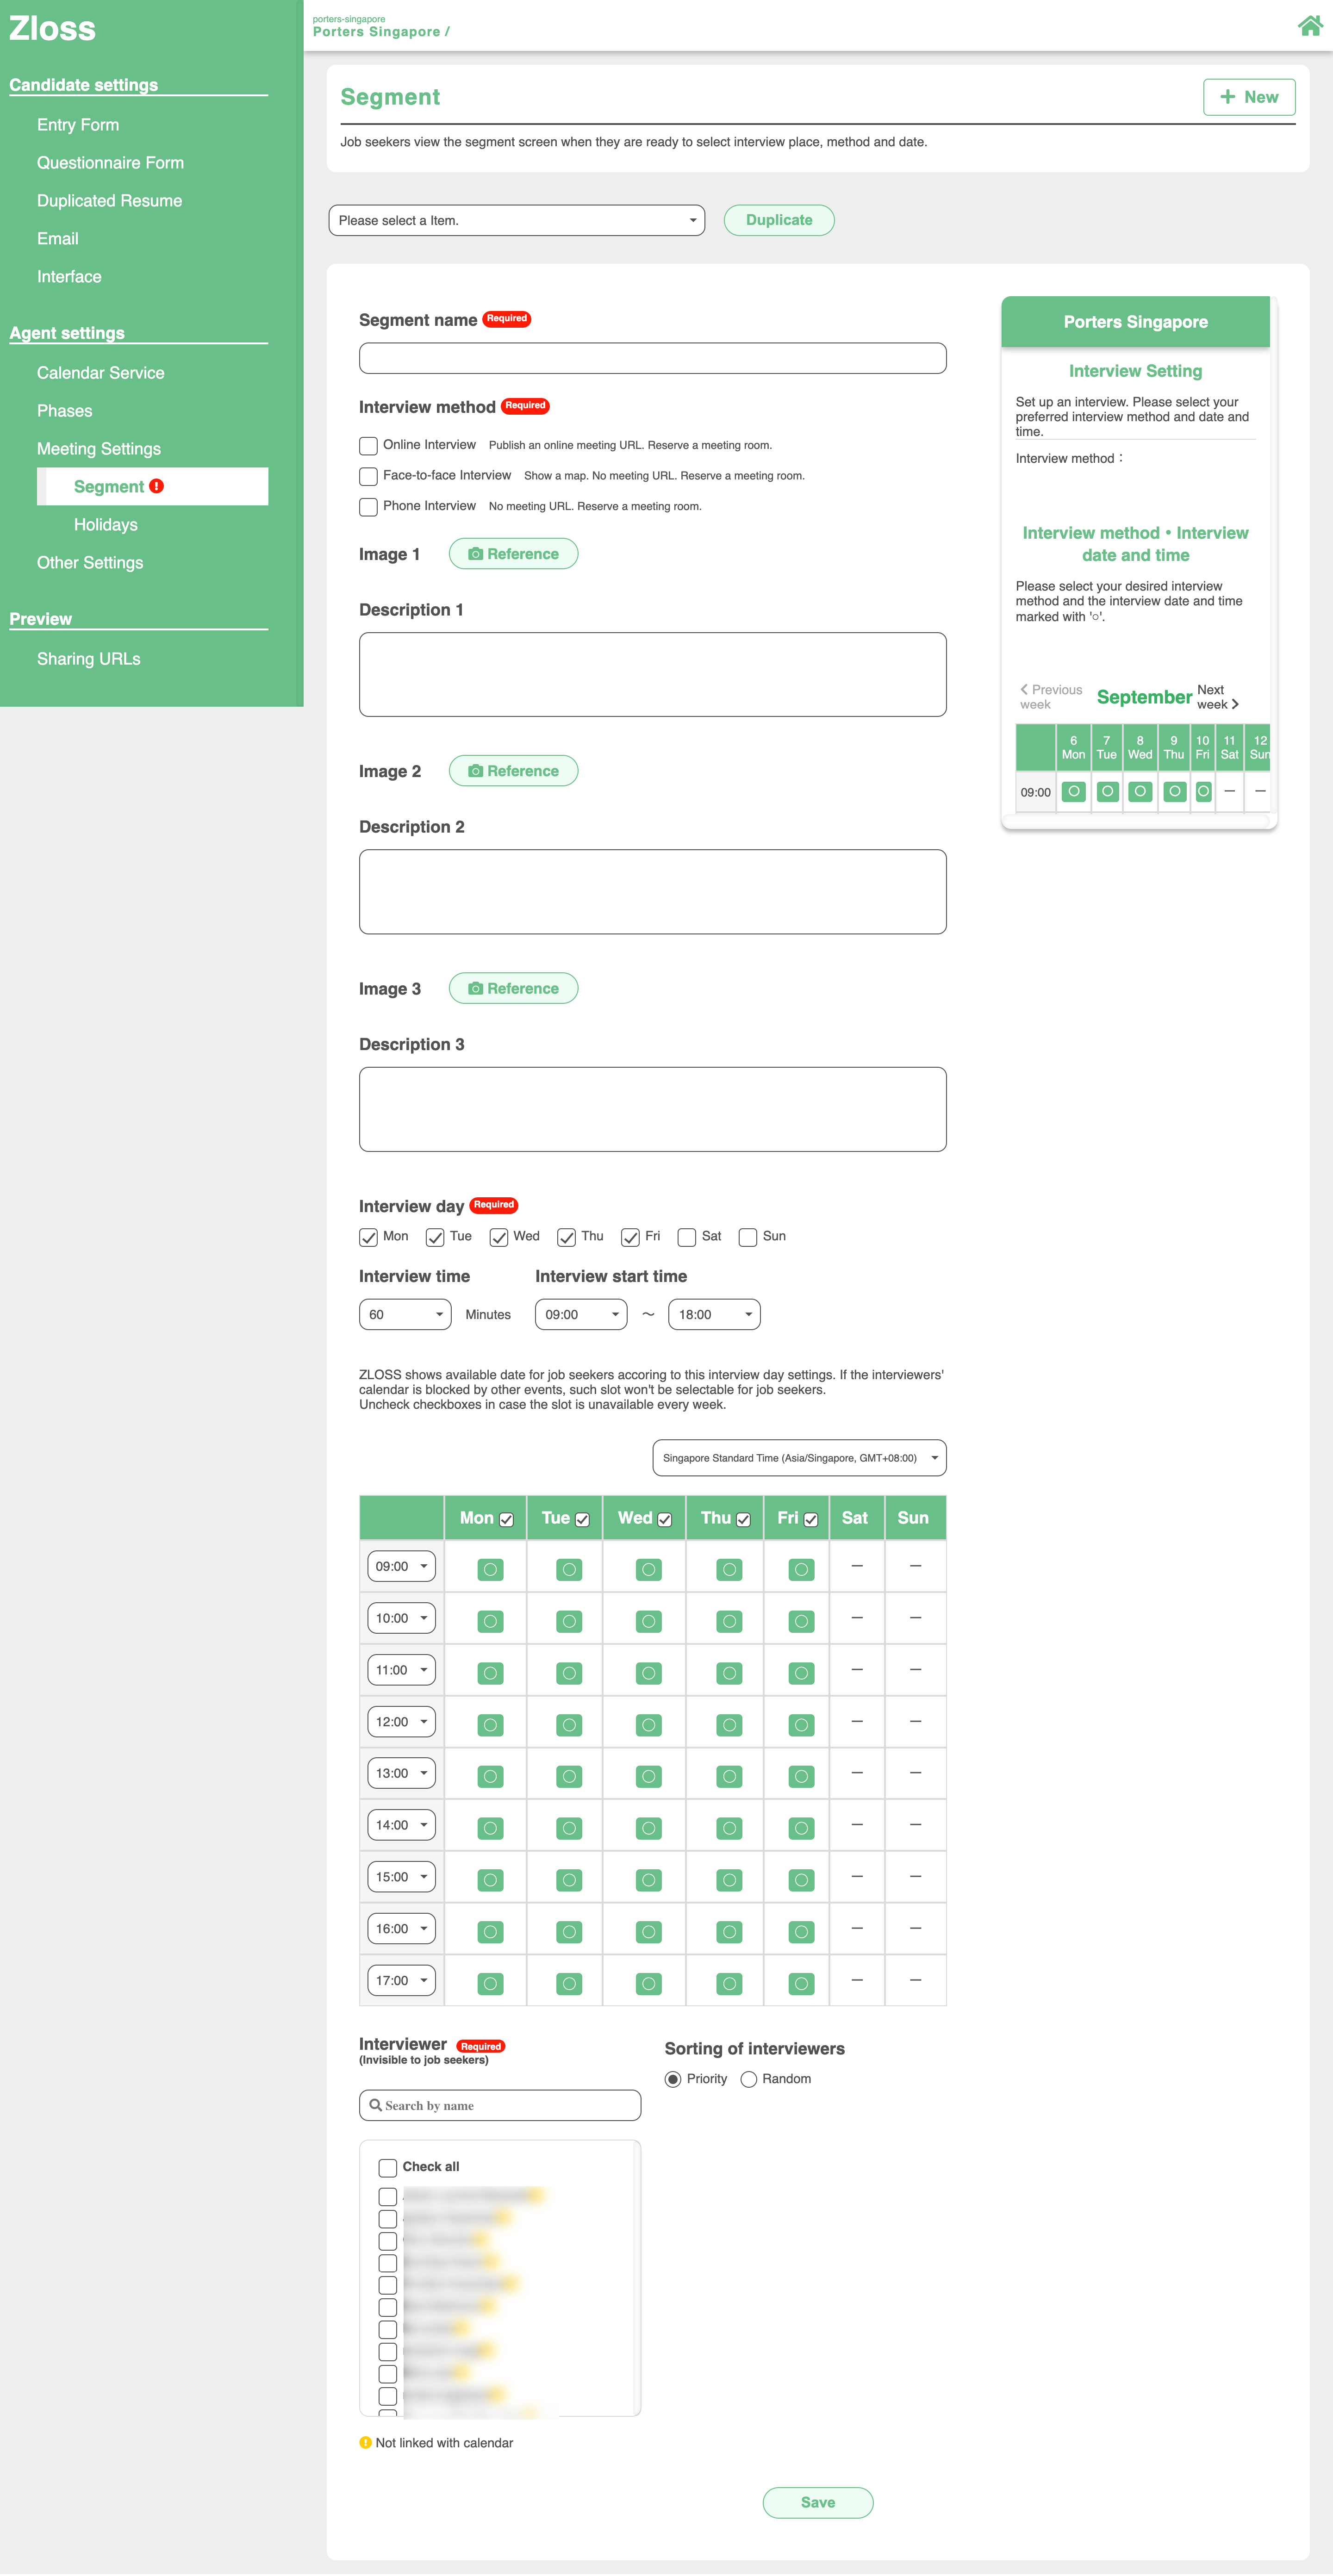Viewport: 1333px width, 2576px height.
Task: Click into the Segment name field
Action: click(x=653, y=358)
